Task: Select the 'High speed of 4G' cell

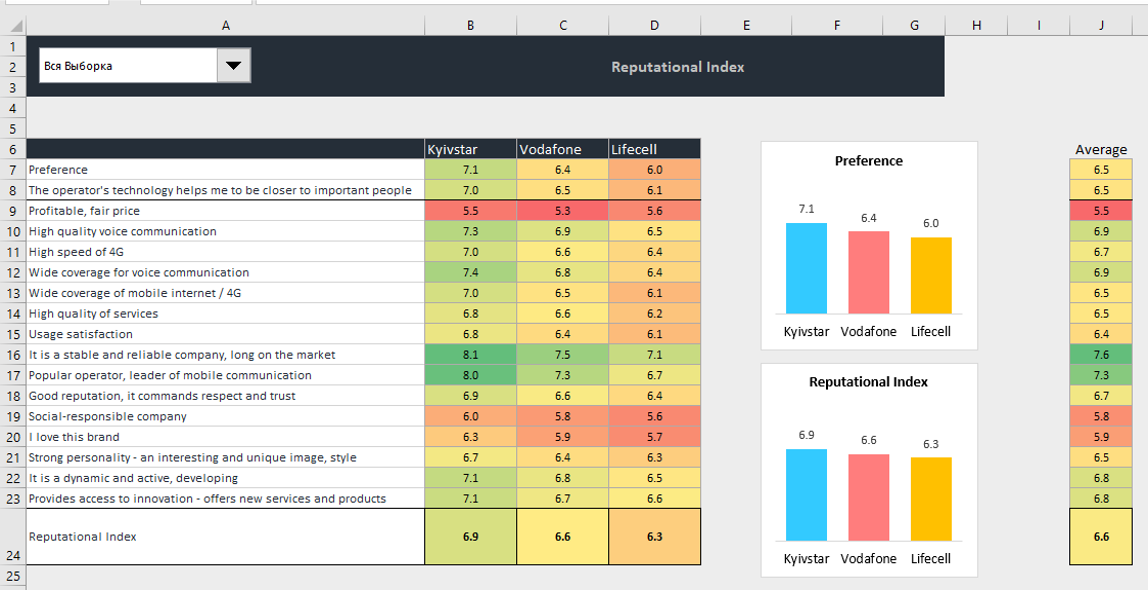Action: [x=226, y=252]
